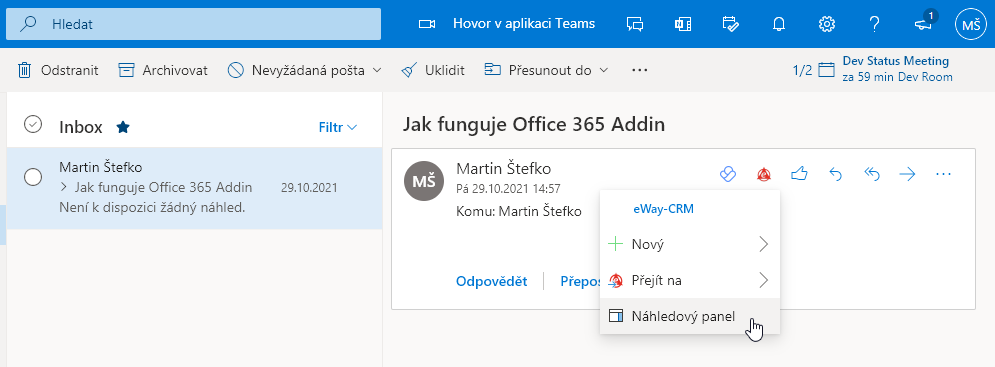Open the Settings gear
The width and height of the screenshot is (995, 367).
826,24
